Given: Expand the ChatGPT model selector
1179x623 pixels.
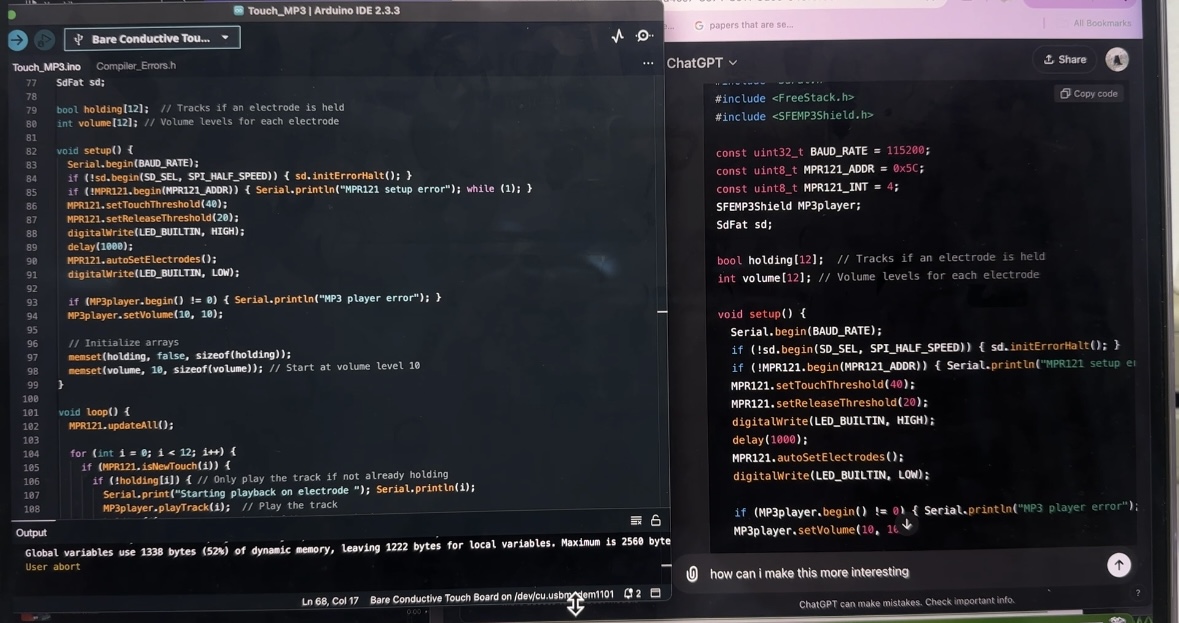Looking at the screenshot, I should point(702,63).
